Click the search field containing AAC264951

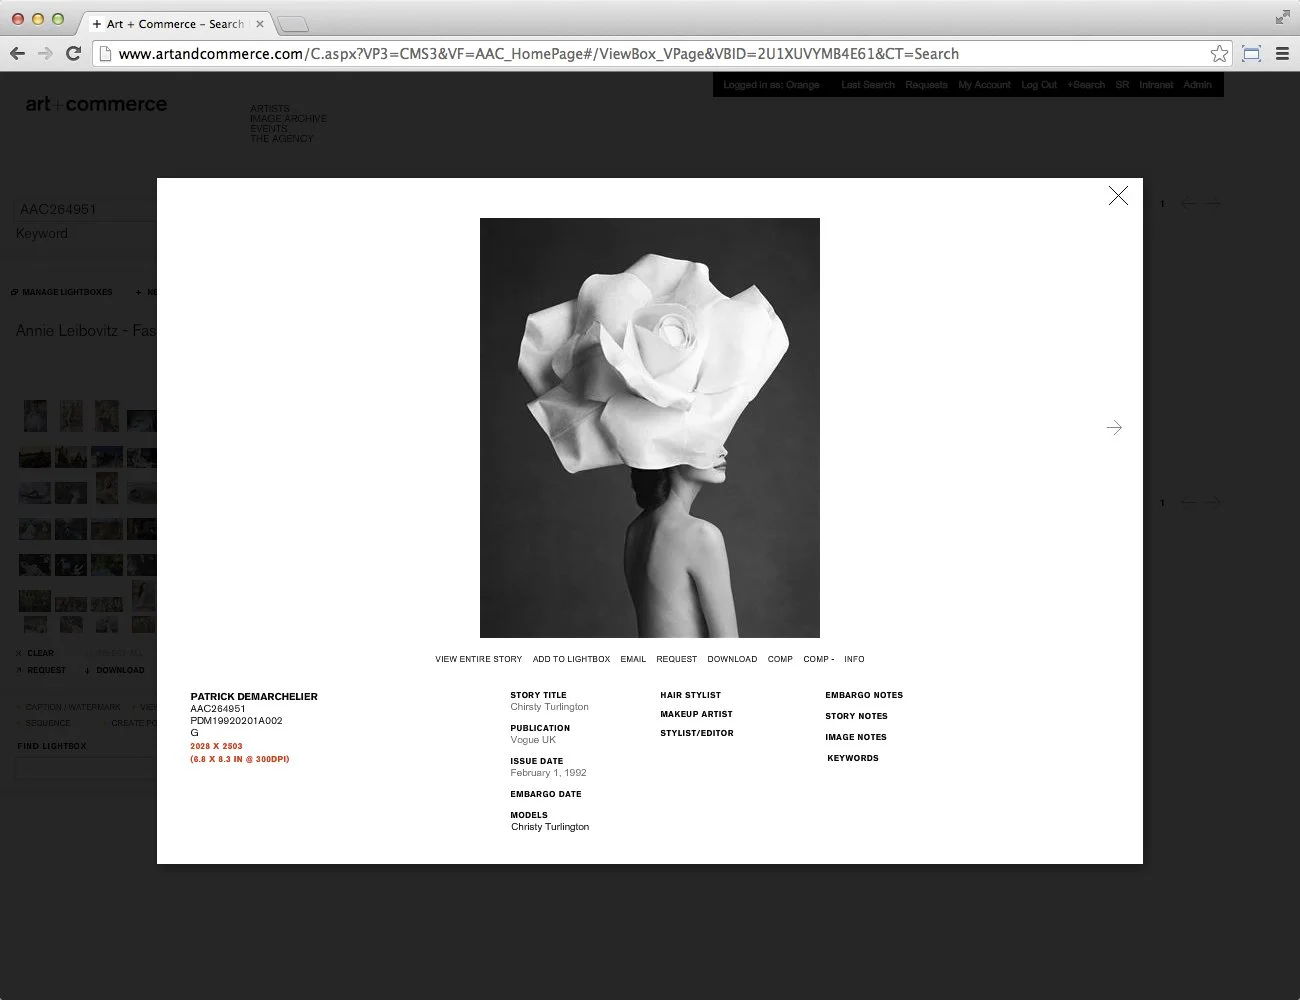[x=86, y=209]
